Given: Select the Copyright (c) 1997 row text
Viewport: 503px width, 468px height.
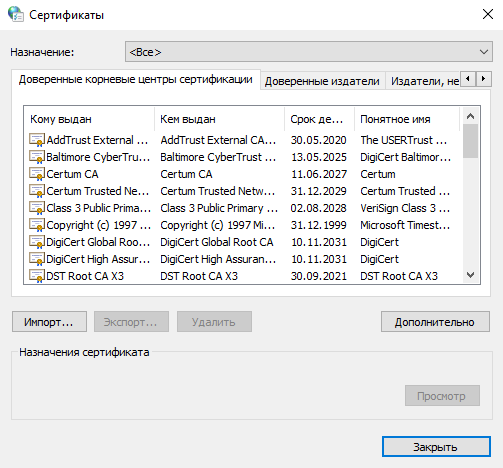Looking at the screenshot, I should 99,225.
